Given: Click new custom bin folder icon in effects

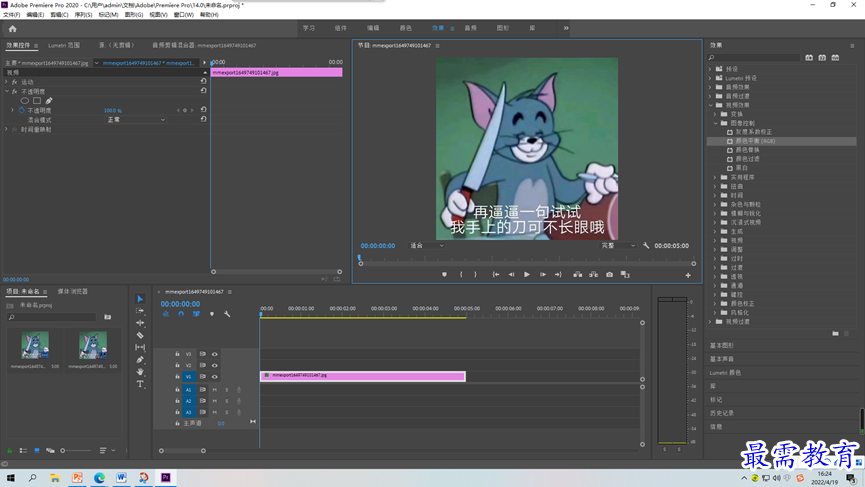Looking at the screenshot, I should (x=835, y=334).
